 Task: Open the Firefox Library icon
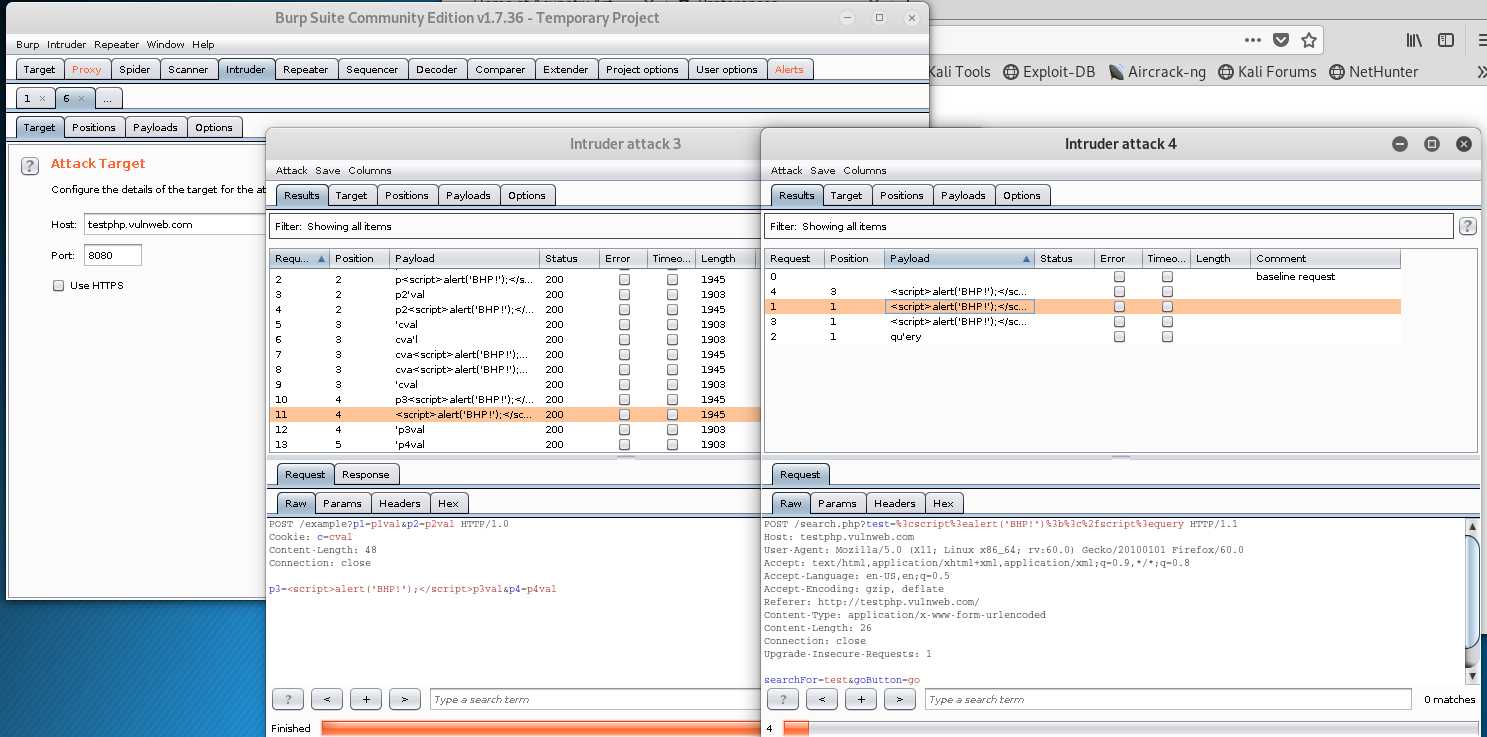click(1414, 40)
